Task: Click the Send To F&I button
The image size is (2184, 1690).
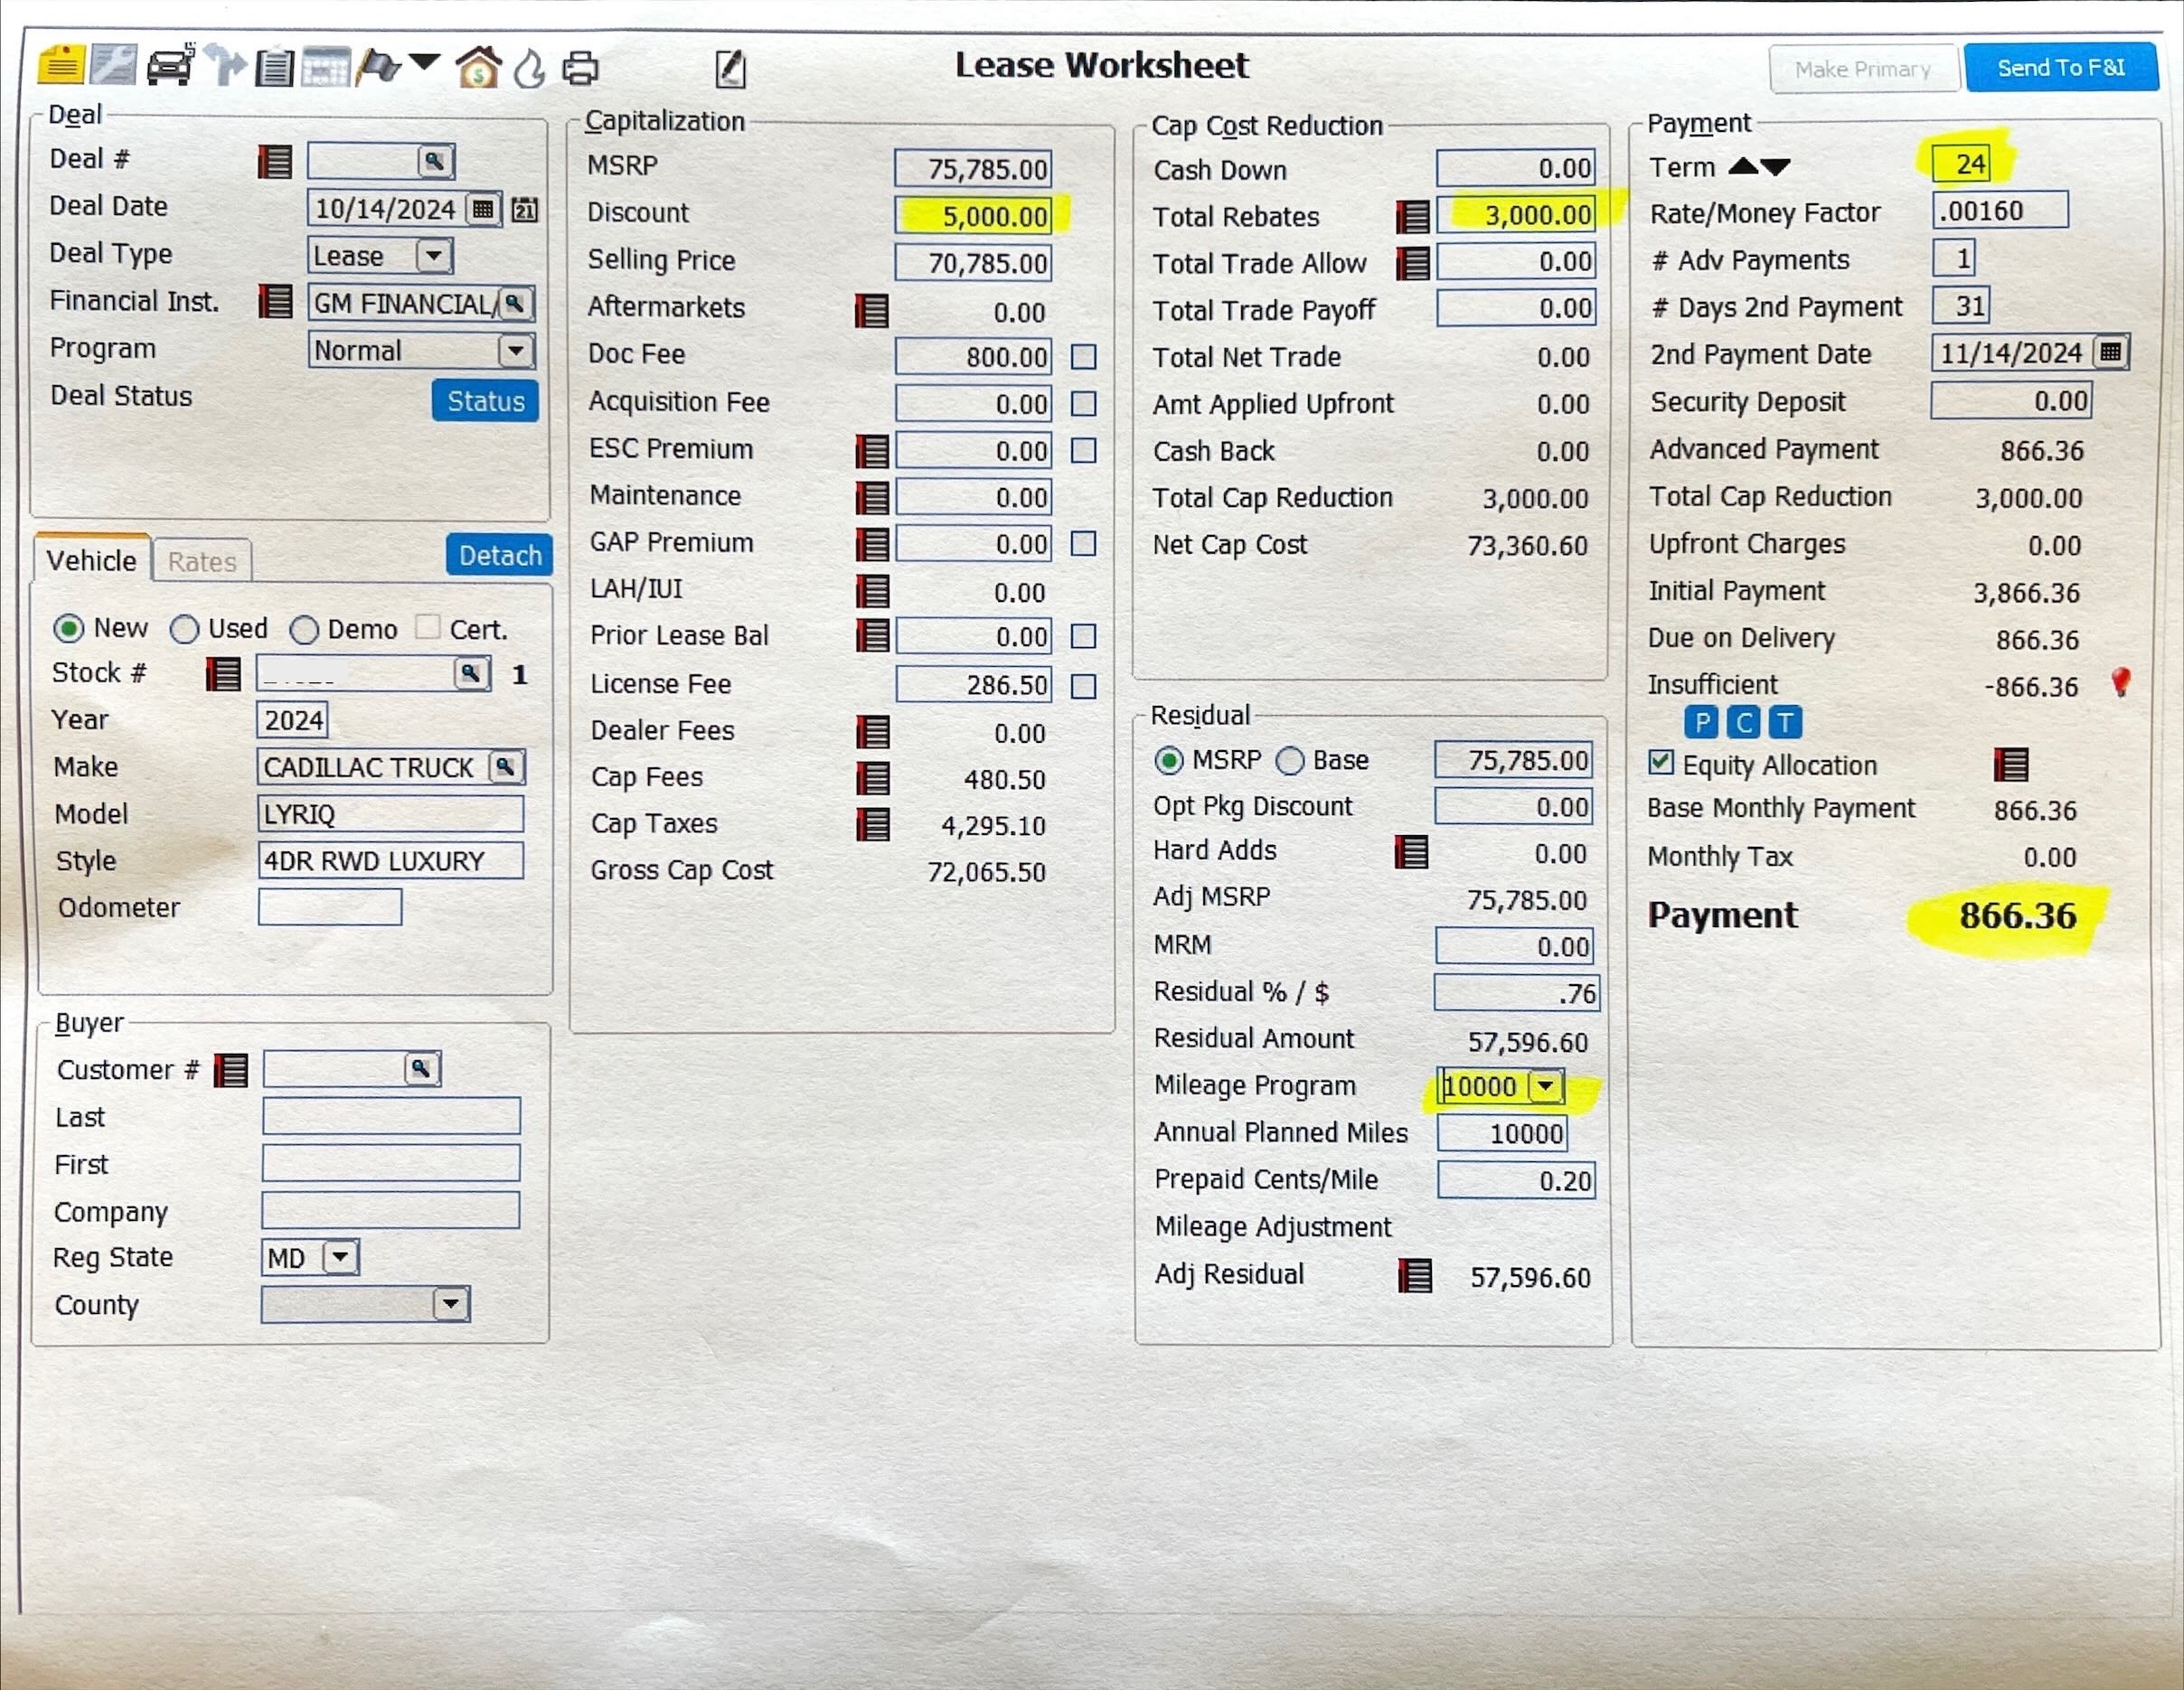Action: tap(2061, 67)
